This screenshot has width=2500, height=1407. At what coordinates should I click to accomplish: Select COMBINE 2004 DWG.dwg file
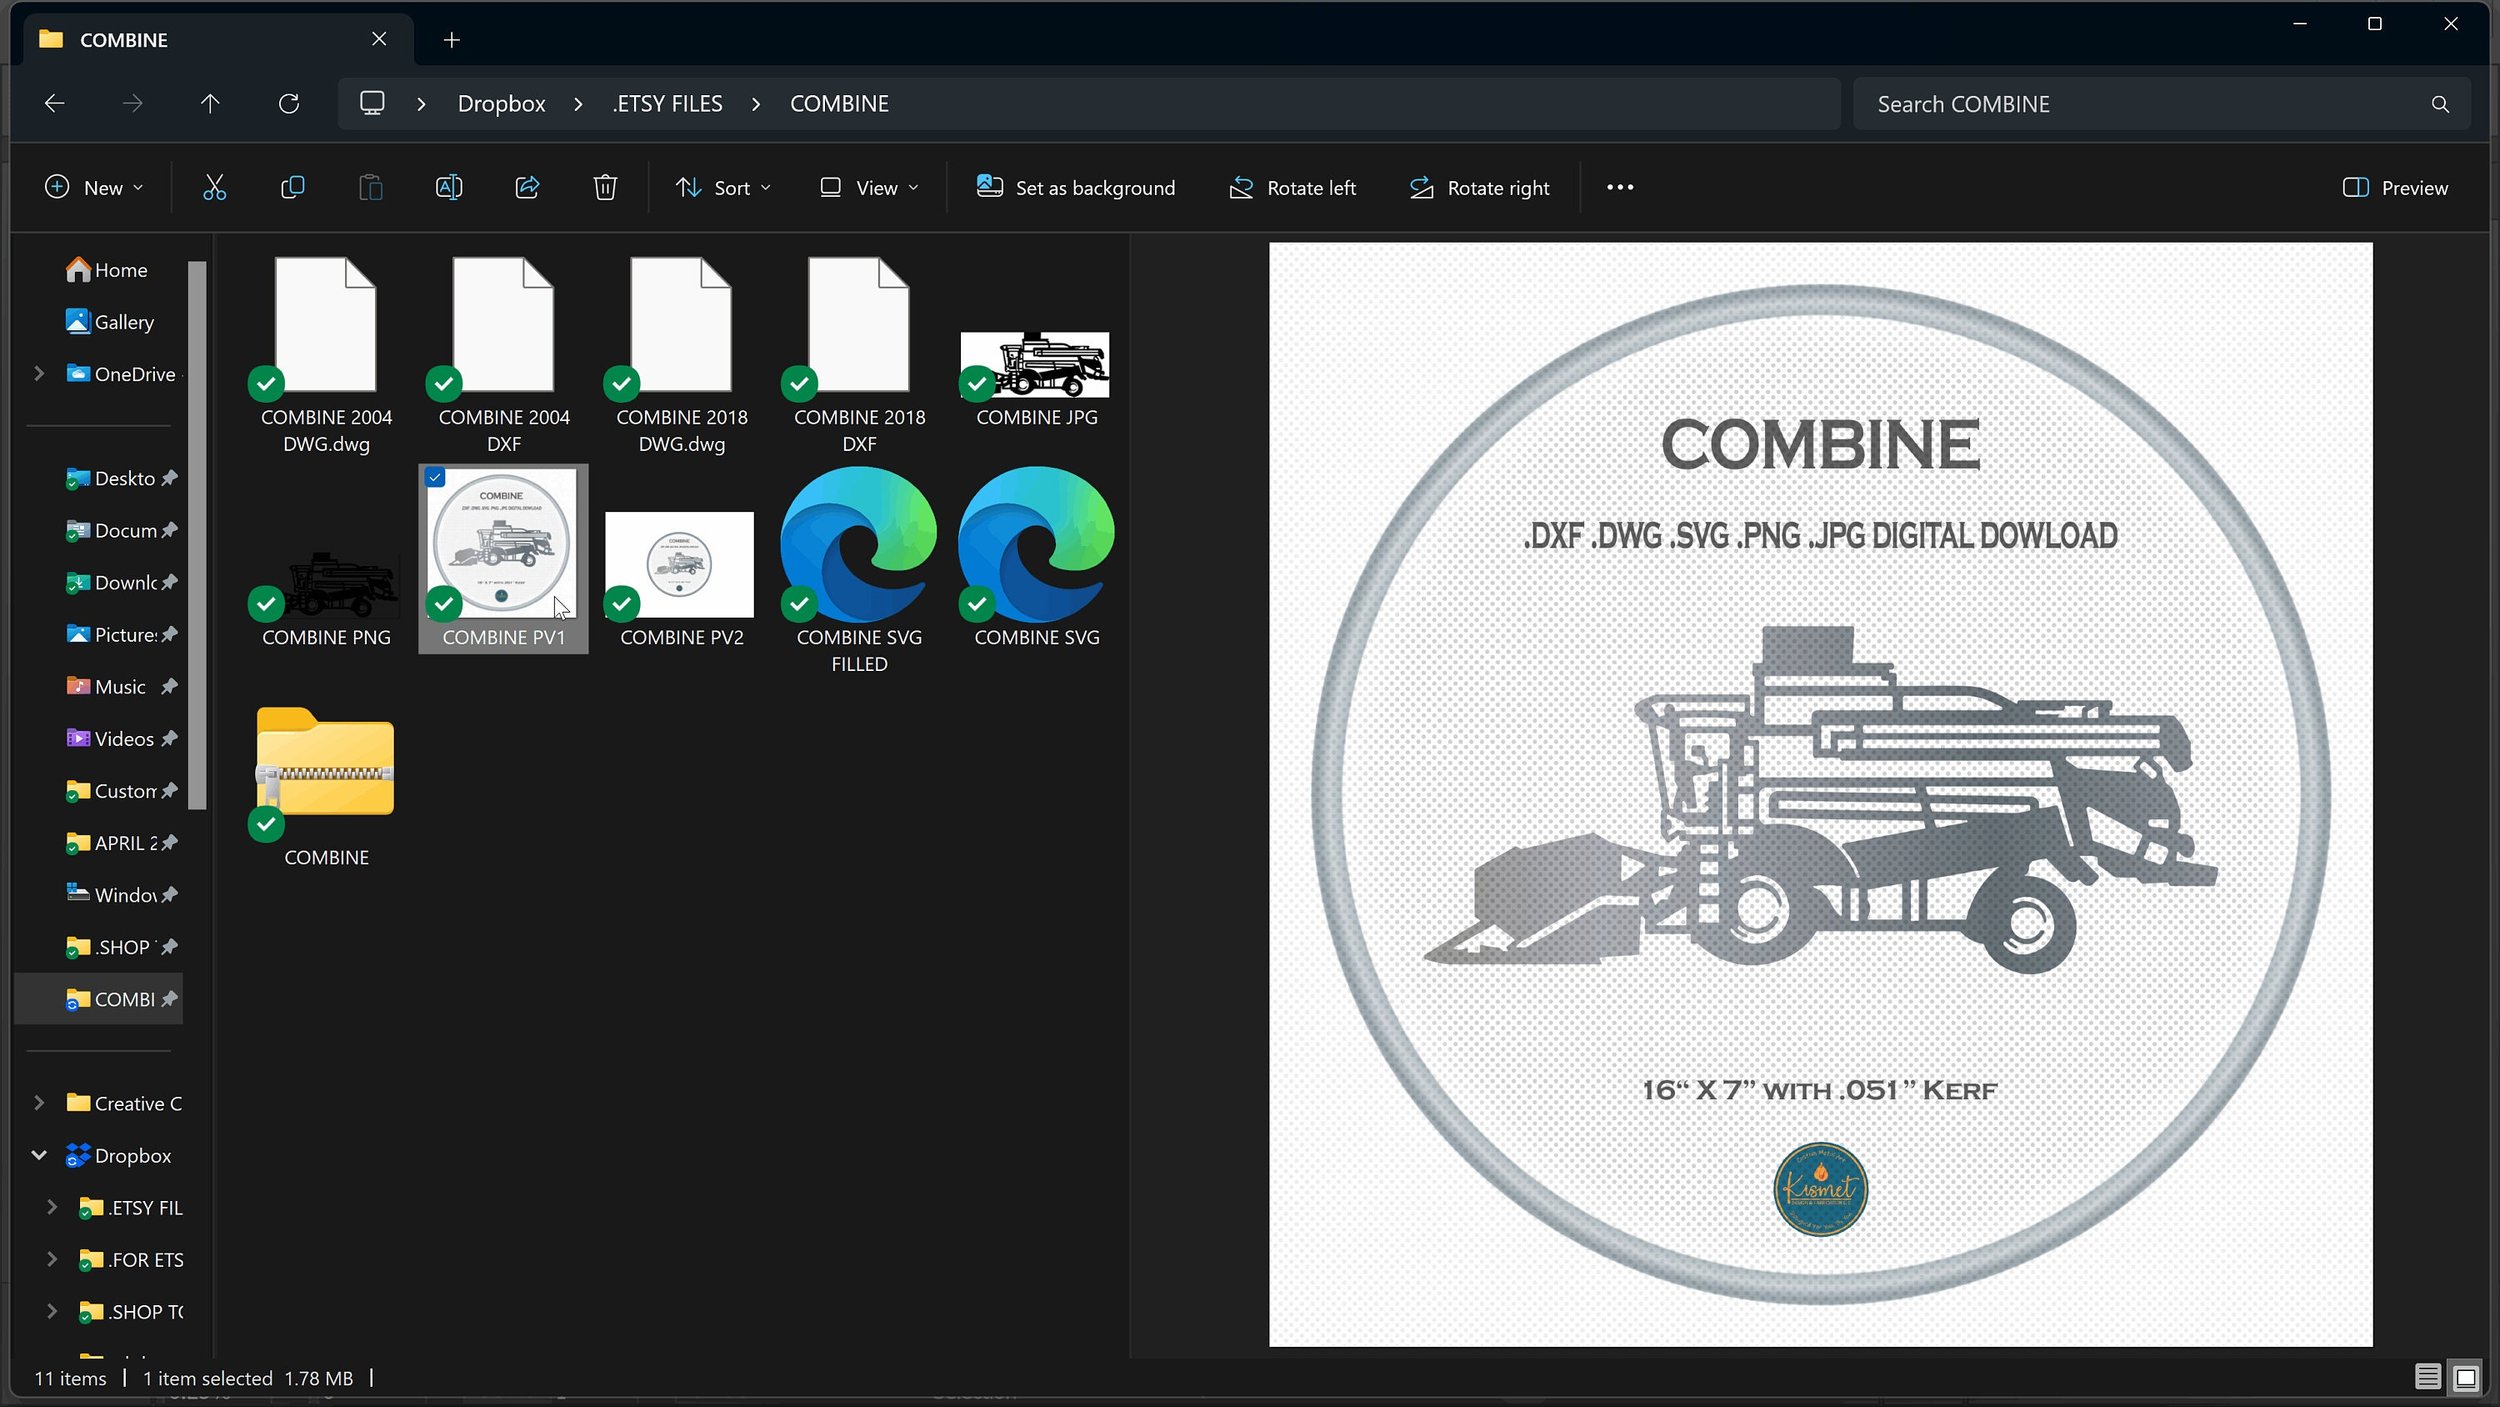[326, 355]
